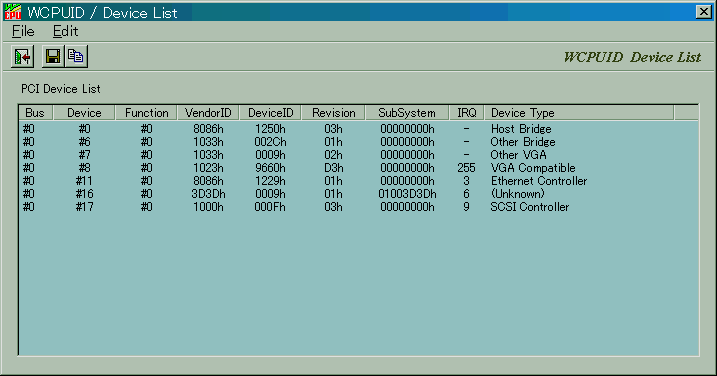Click the VendorID column header
This screenshot has height=376, width=717.
208,113
